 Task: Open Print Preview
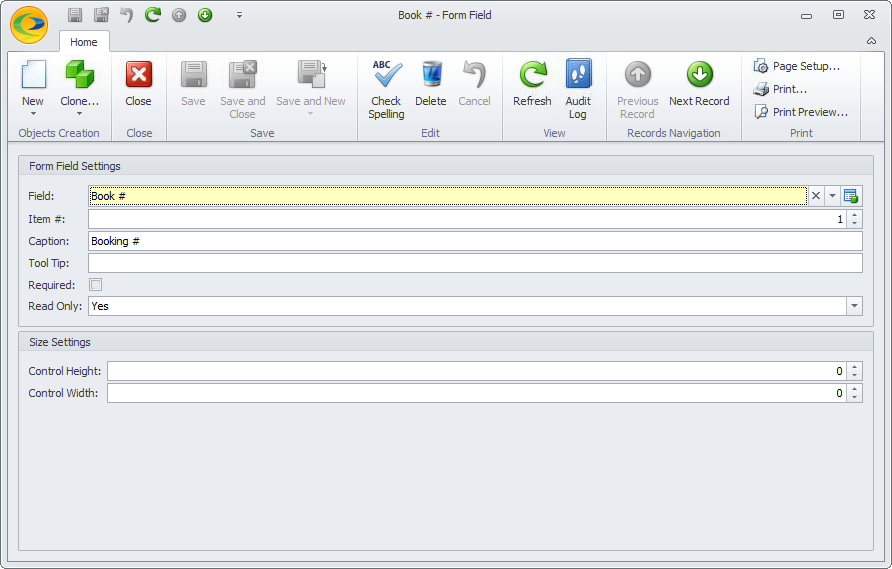tap(801, 112)
